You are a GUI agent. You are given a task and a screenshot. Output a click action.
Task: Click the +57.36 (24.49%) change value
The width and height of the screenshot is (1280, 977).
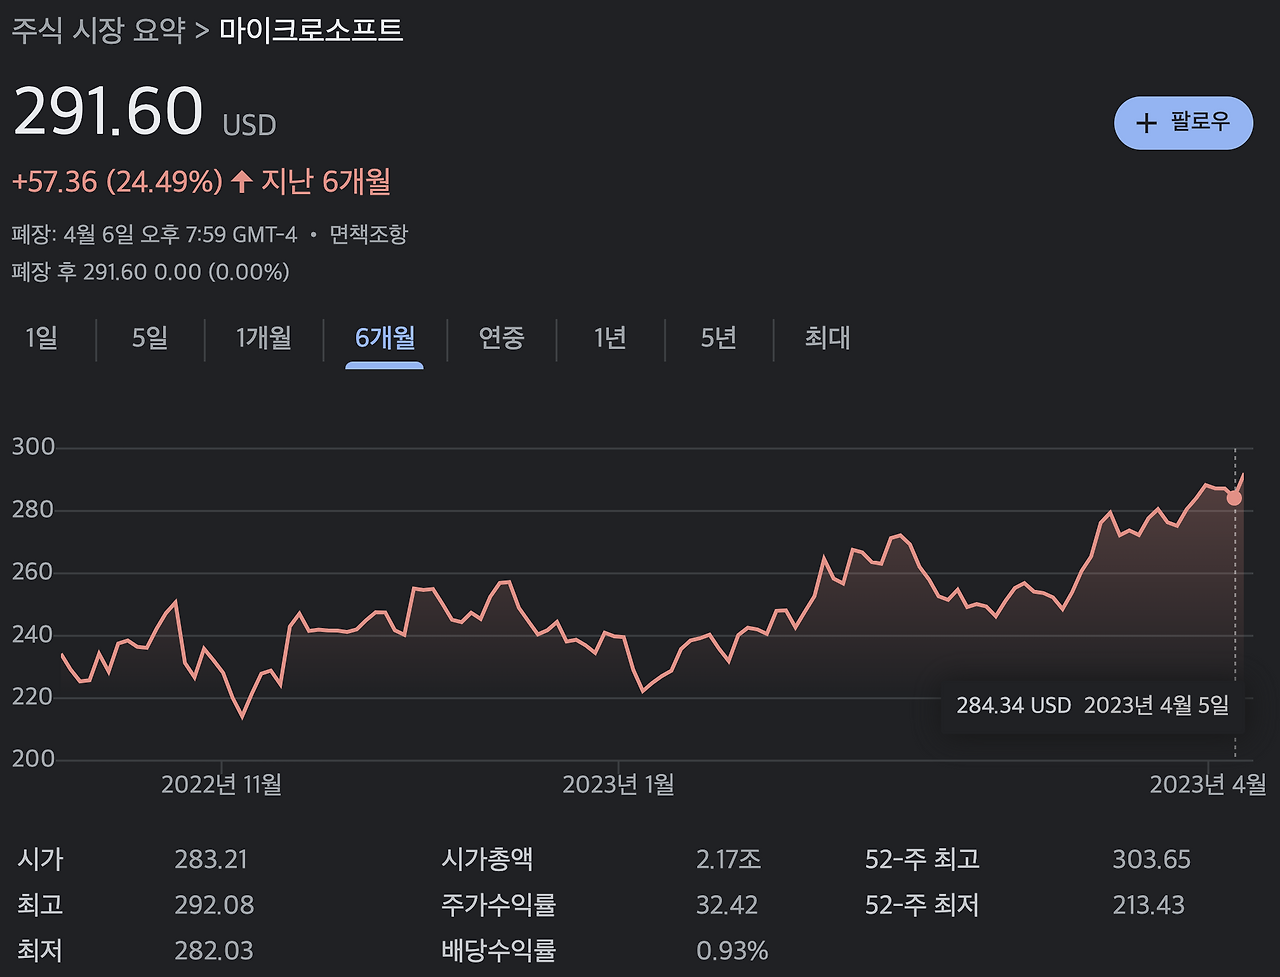pyautogui.click(x=117, y=182)
